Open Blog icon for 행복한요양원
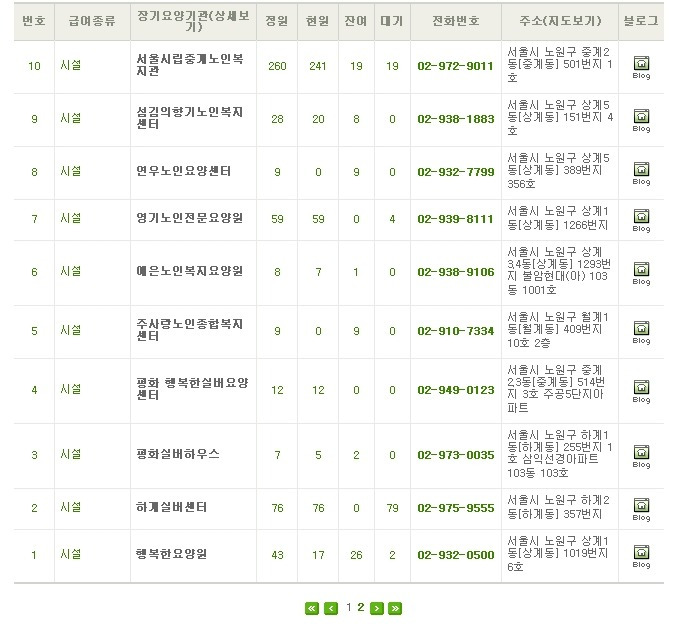This screenshot has height=630, width=679. tap(641, 556)
